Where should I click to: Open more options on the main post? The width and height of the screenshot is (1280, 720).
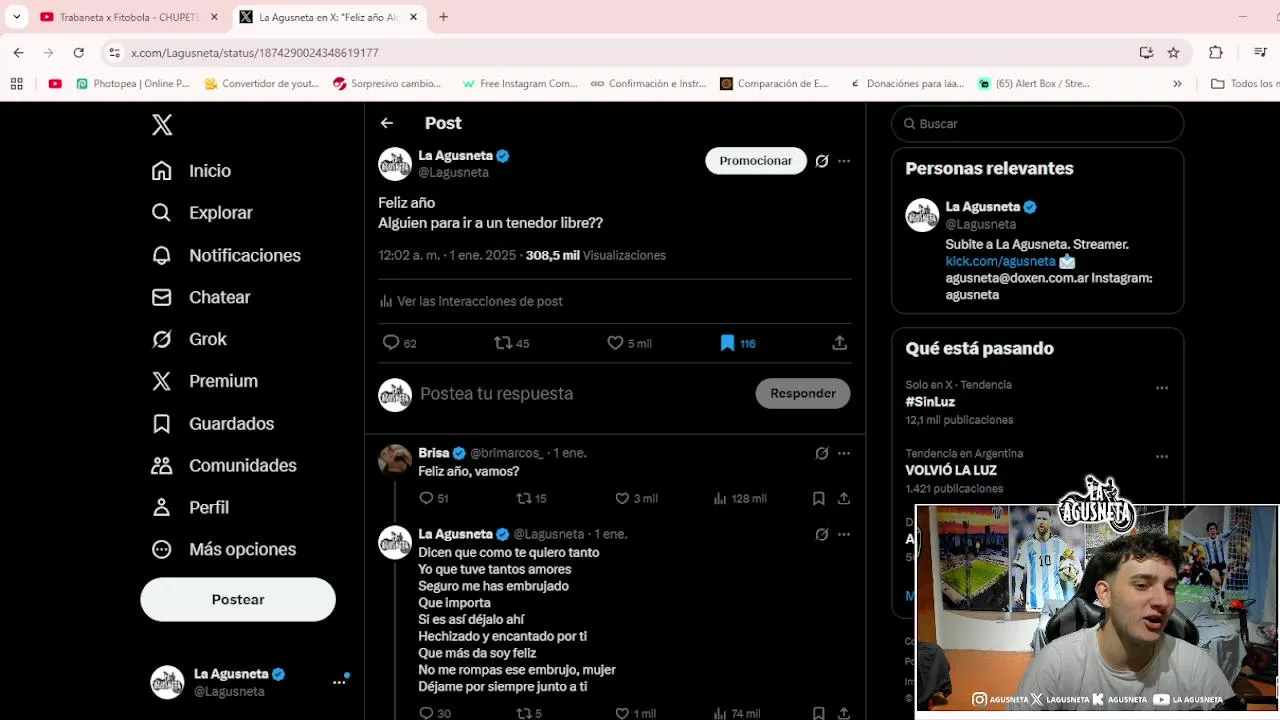[x=844, y=161]
